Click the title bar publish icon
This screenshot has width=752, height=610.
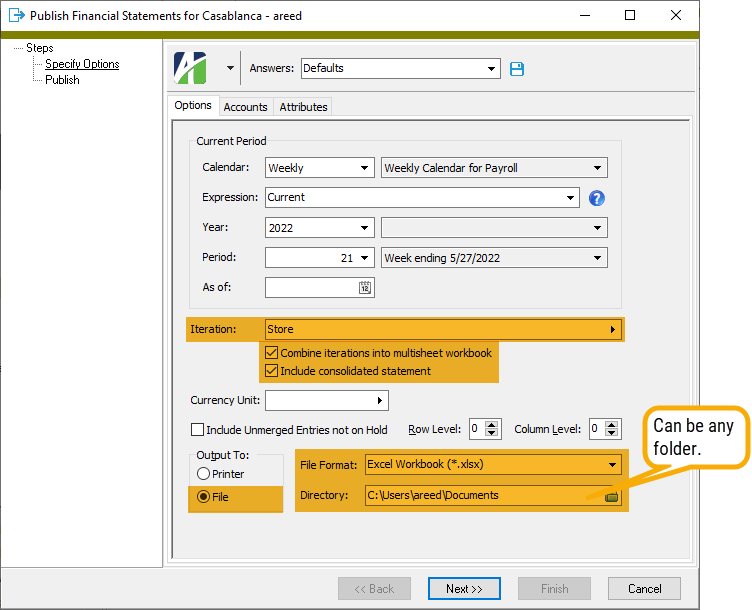[17, 15]
